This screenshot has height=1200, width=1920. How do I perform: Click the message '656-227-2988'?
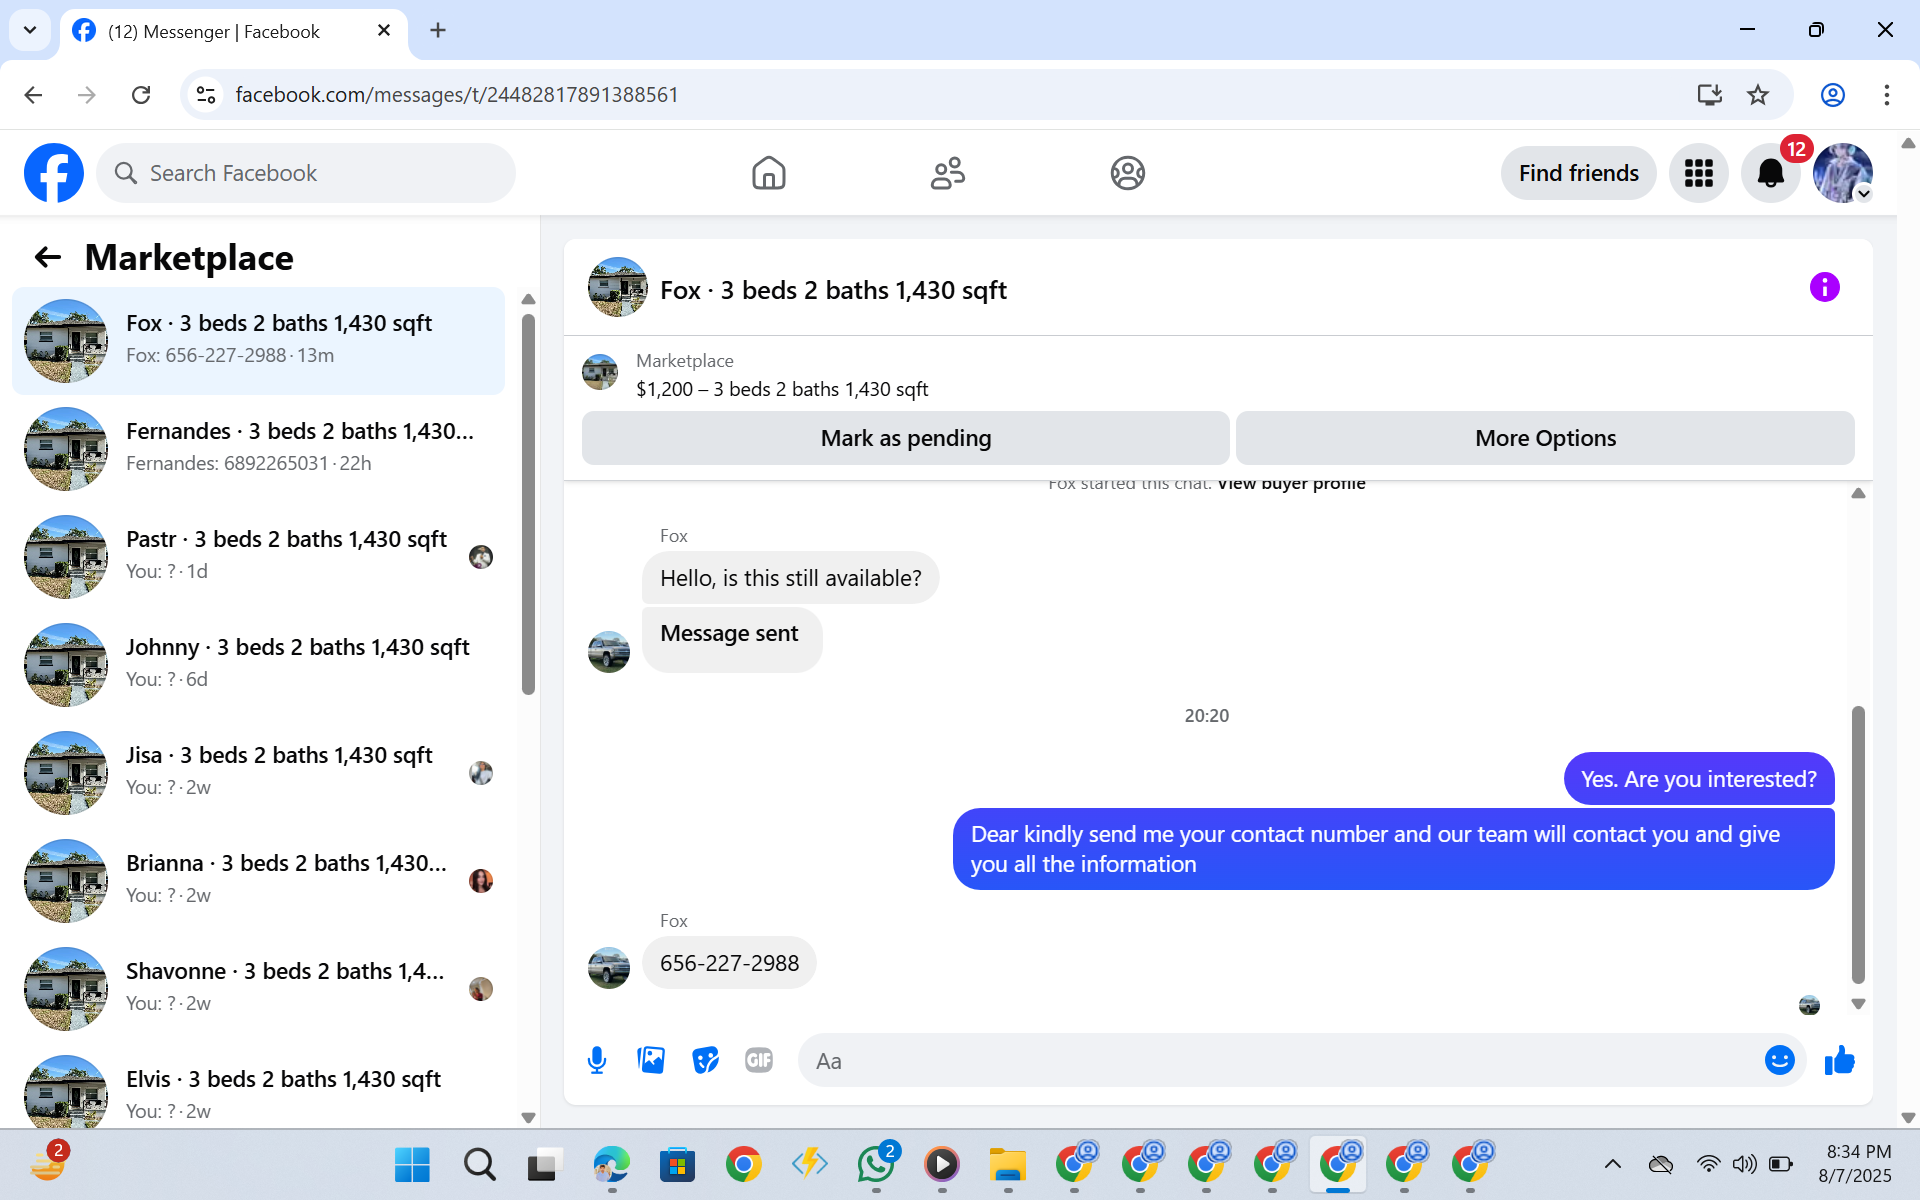(729, 963)
